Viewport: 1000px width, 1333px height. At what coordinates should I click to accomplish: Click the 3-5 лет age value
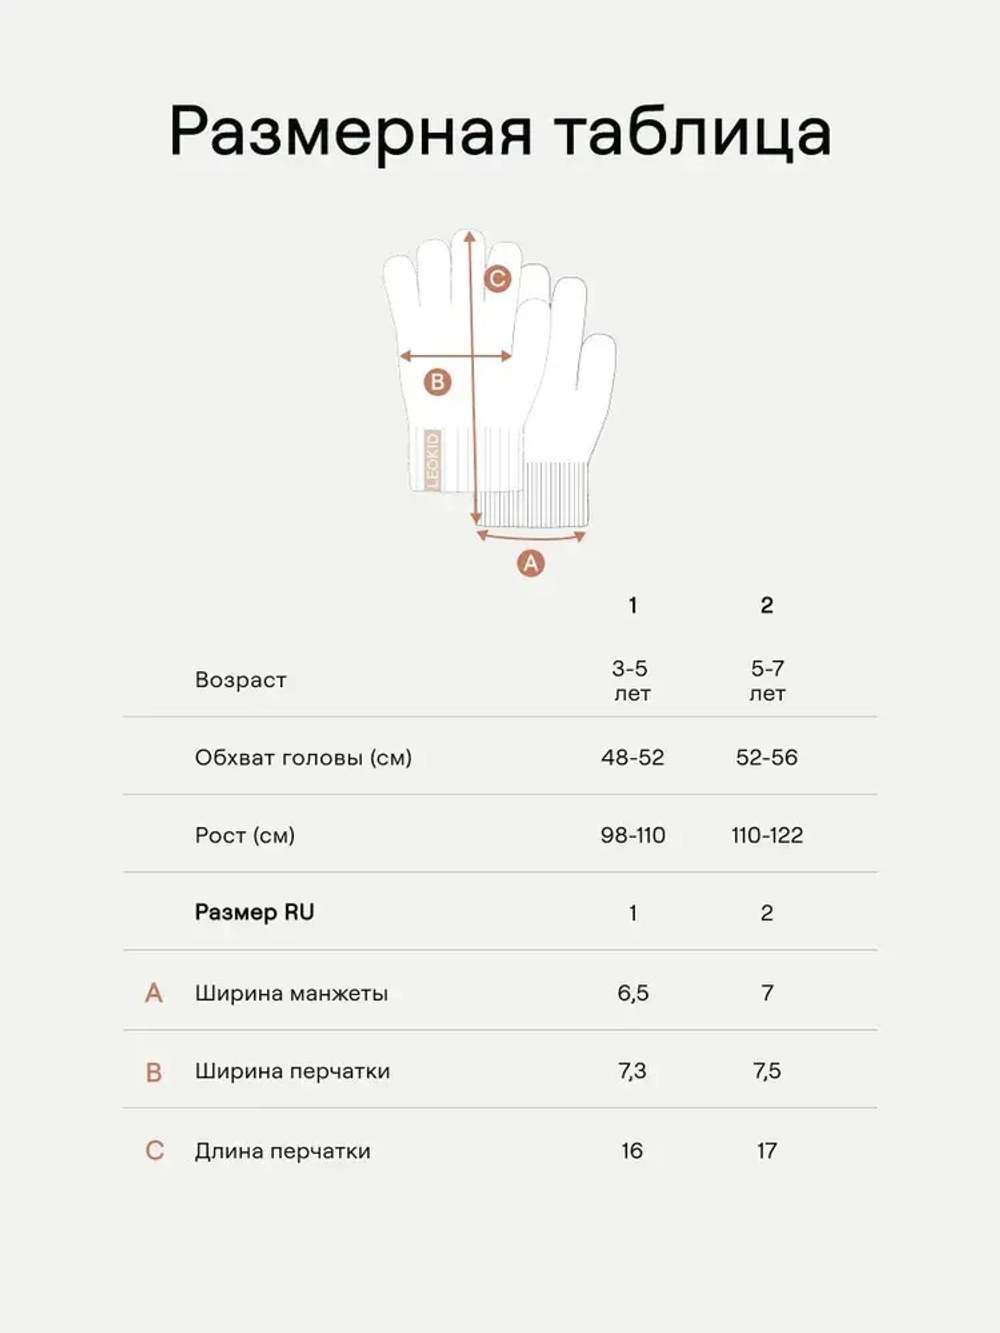pos(631,680)
